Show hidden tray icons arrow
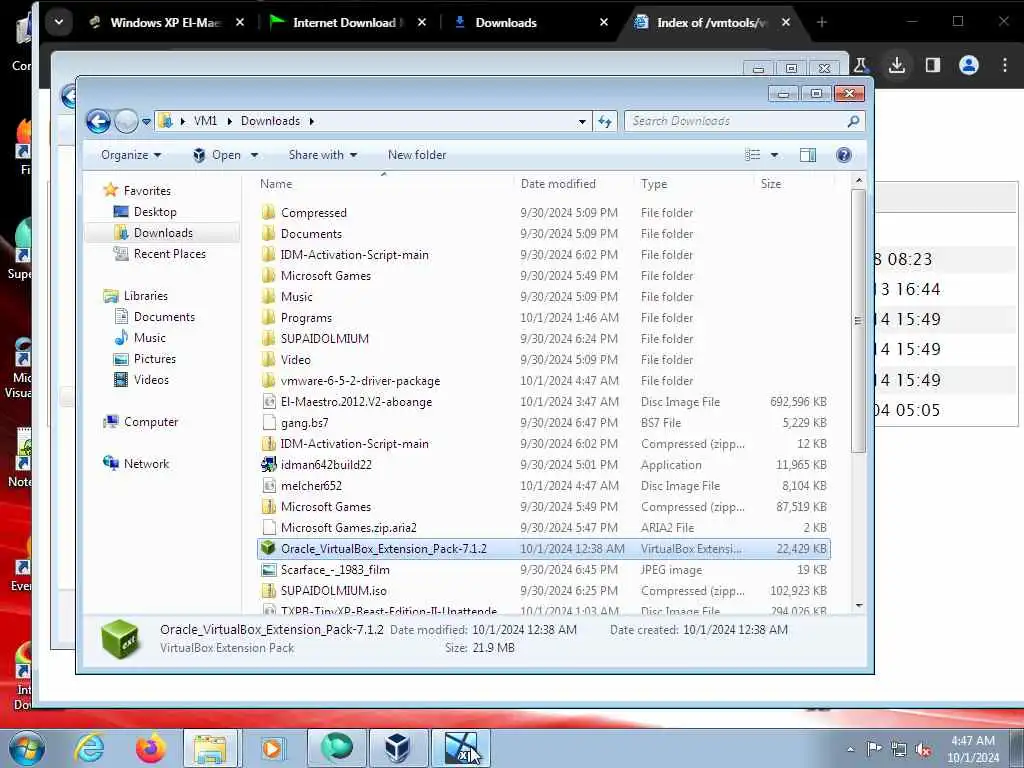The width and height of the screenshot is (1024, 768). [850, 750]
